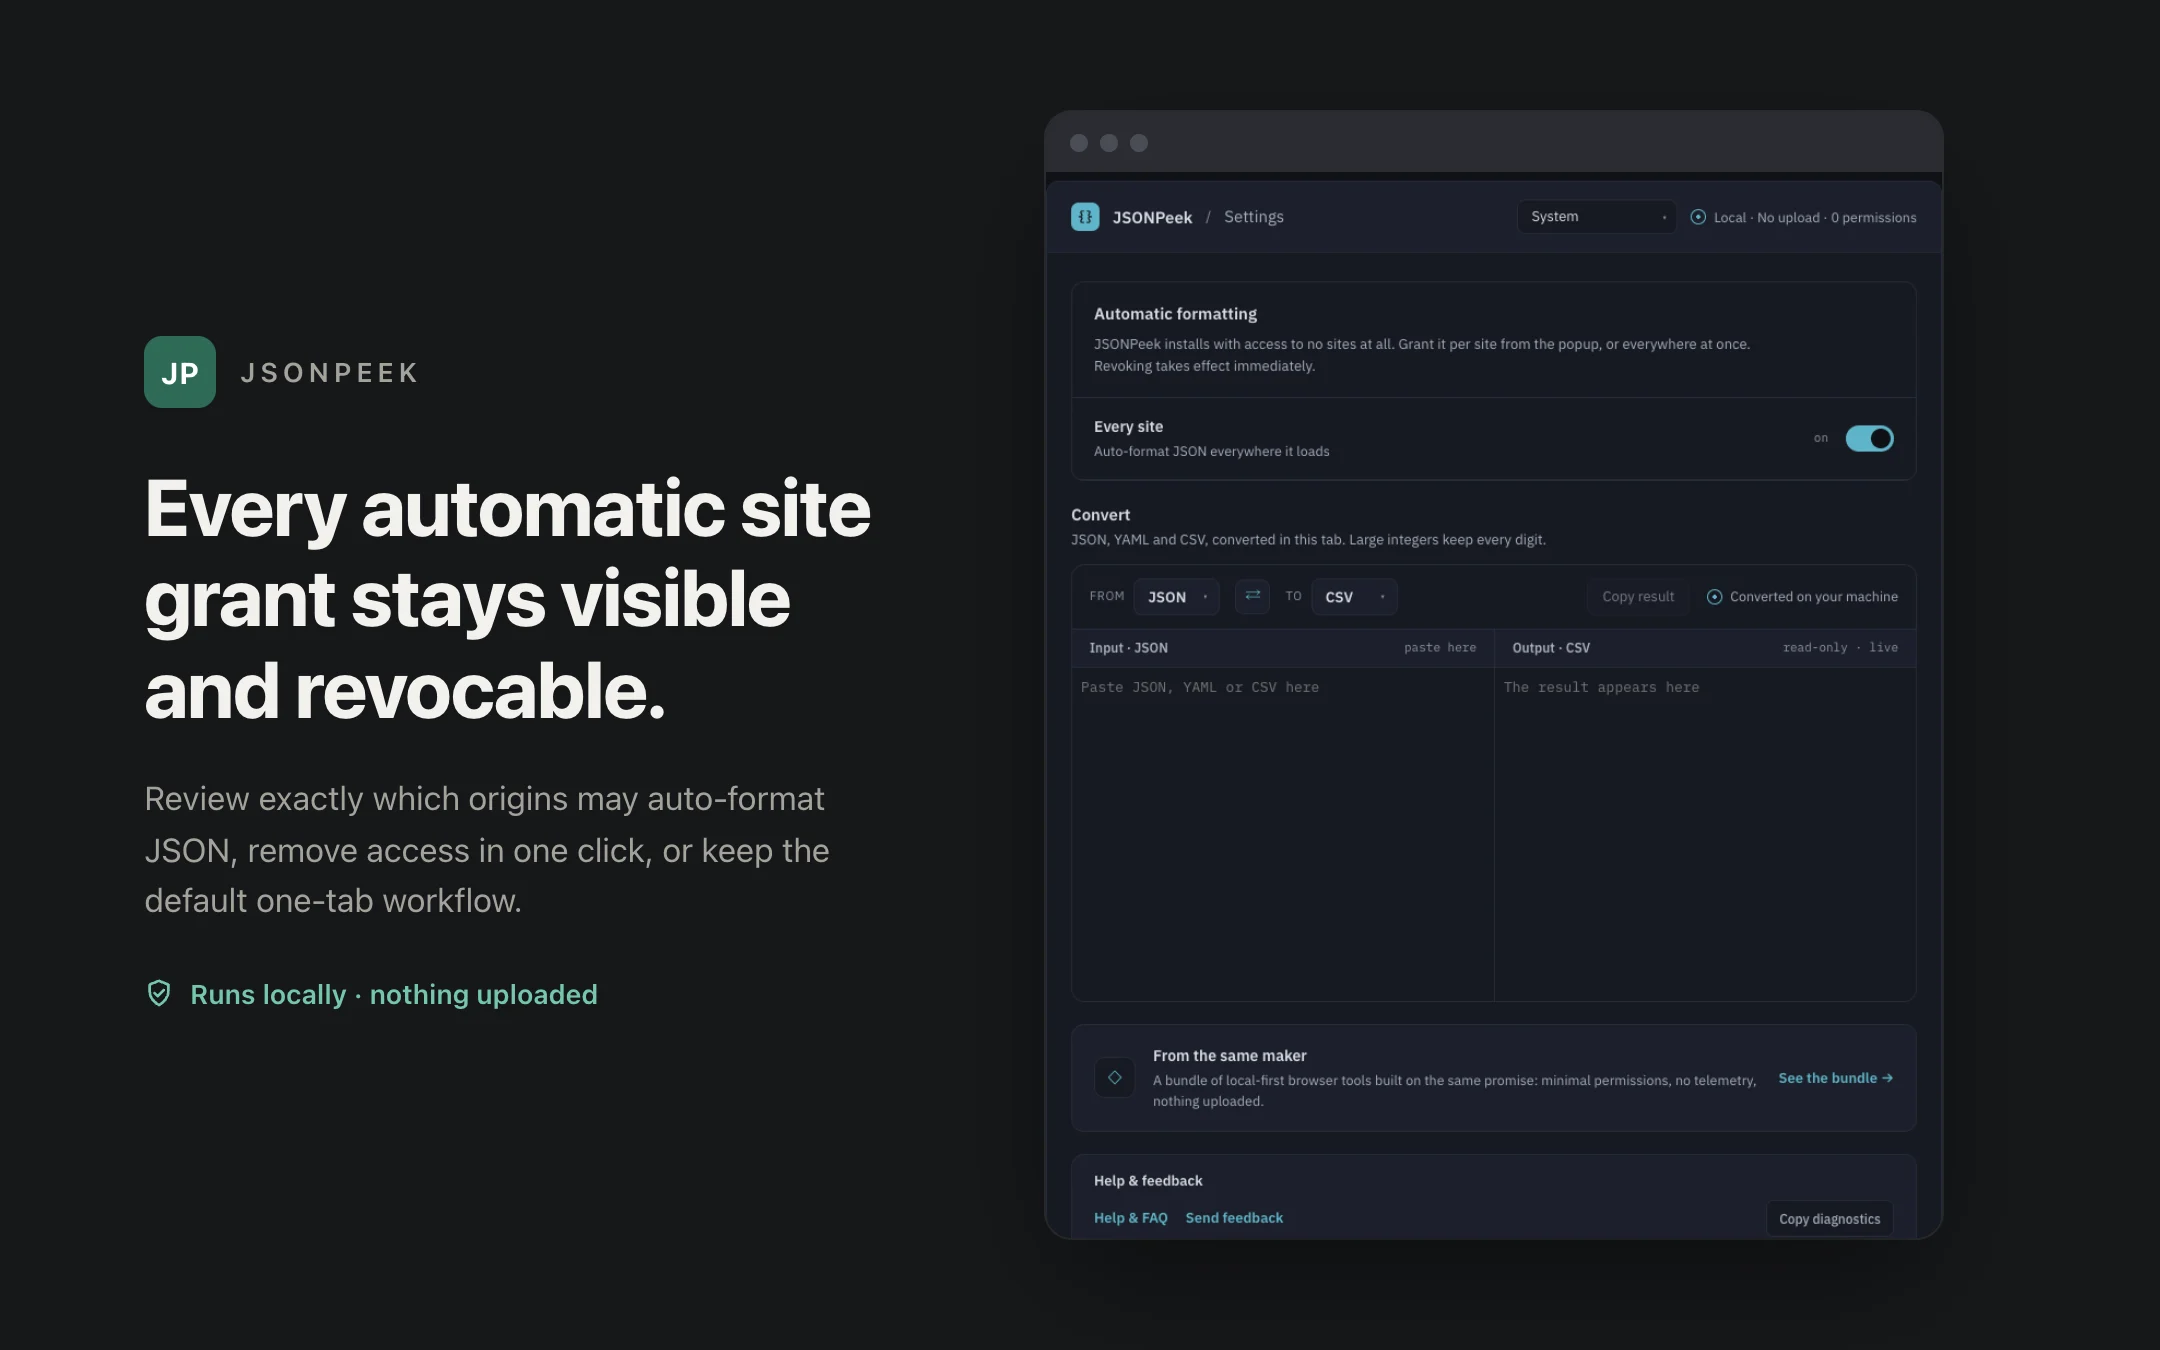Viewport: 2160px width, 1350px height.
Task: Click 'Auto-format JSON everywhere it loads' text
Action: [1212, 452]
